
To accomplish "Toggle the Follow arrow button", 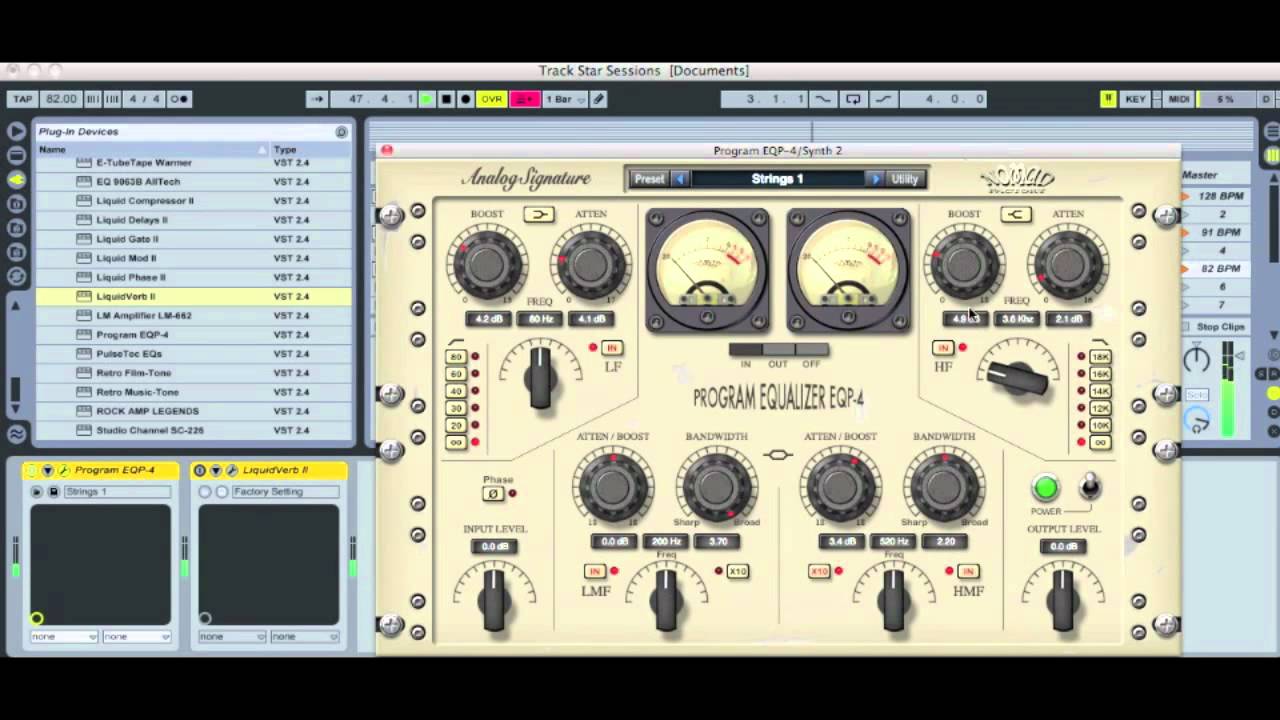I will point(317,99).
